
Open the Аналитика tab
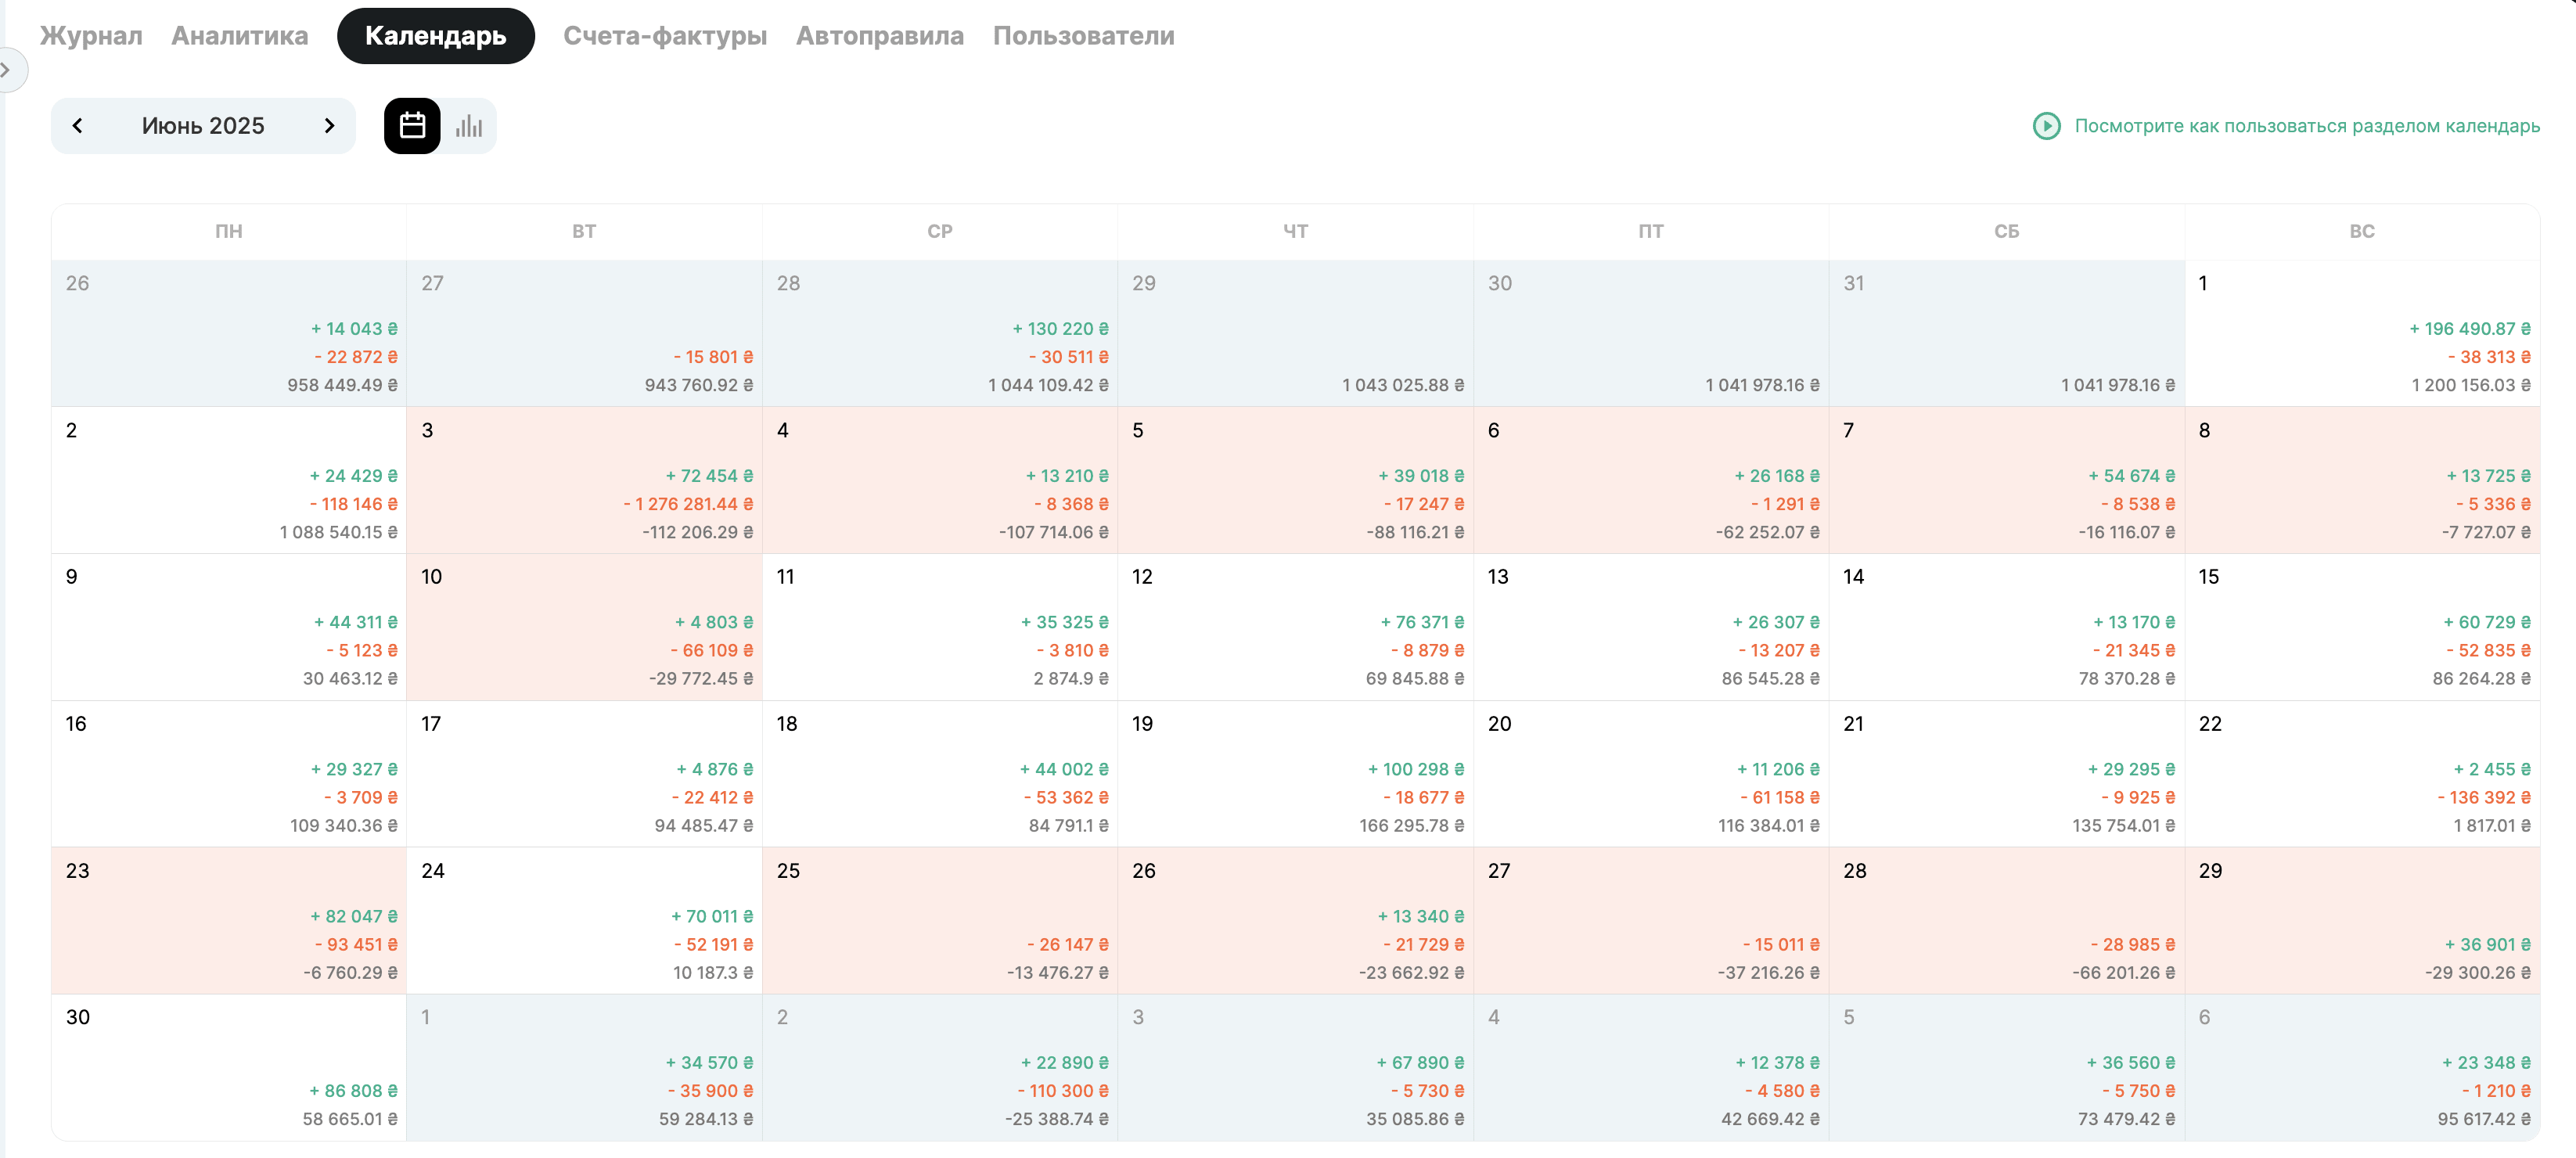tap(240, 36)
